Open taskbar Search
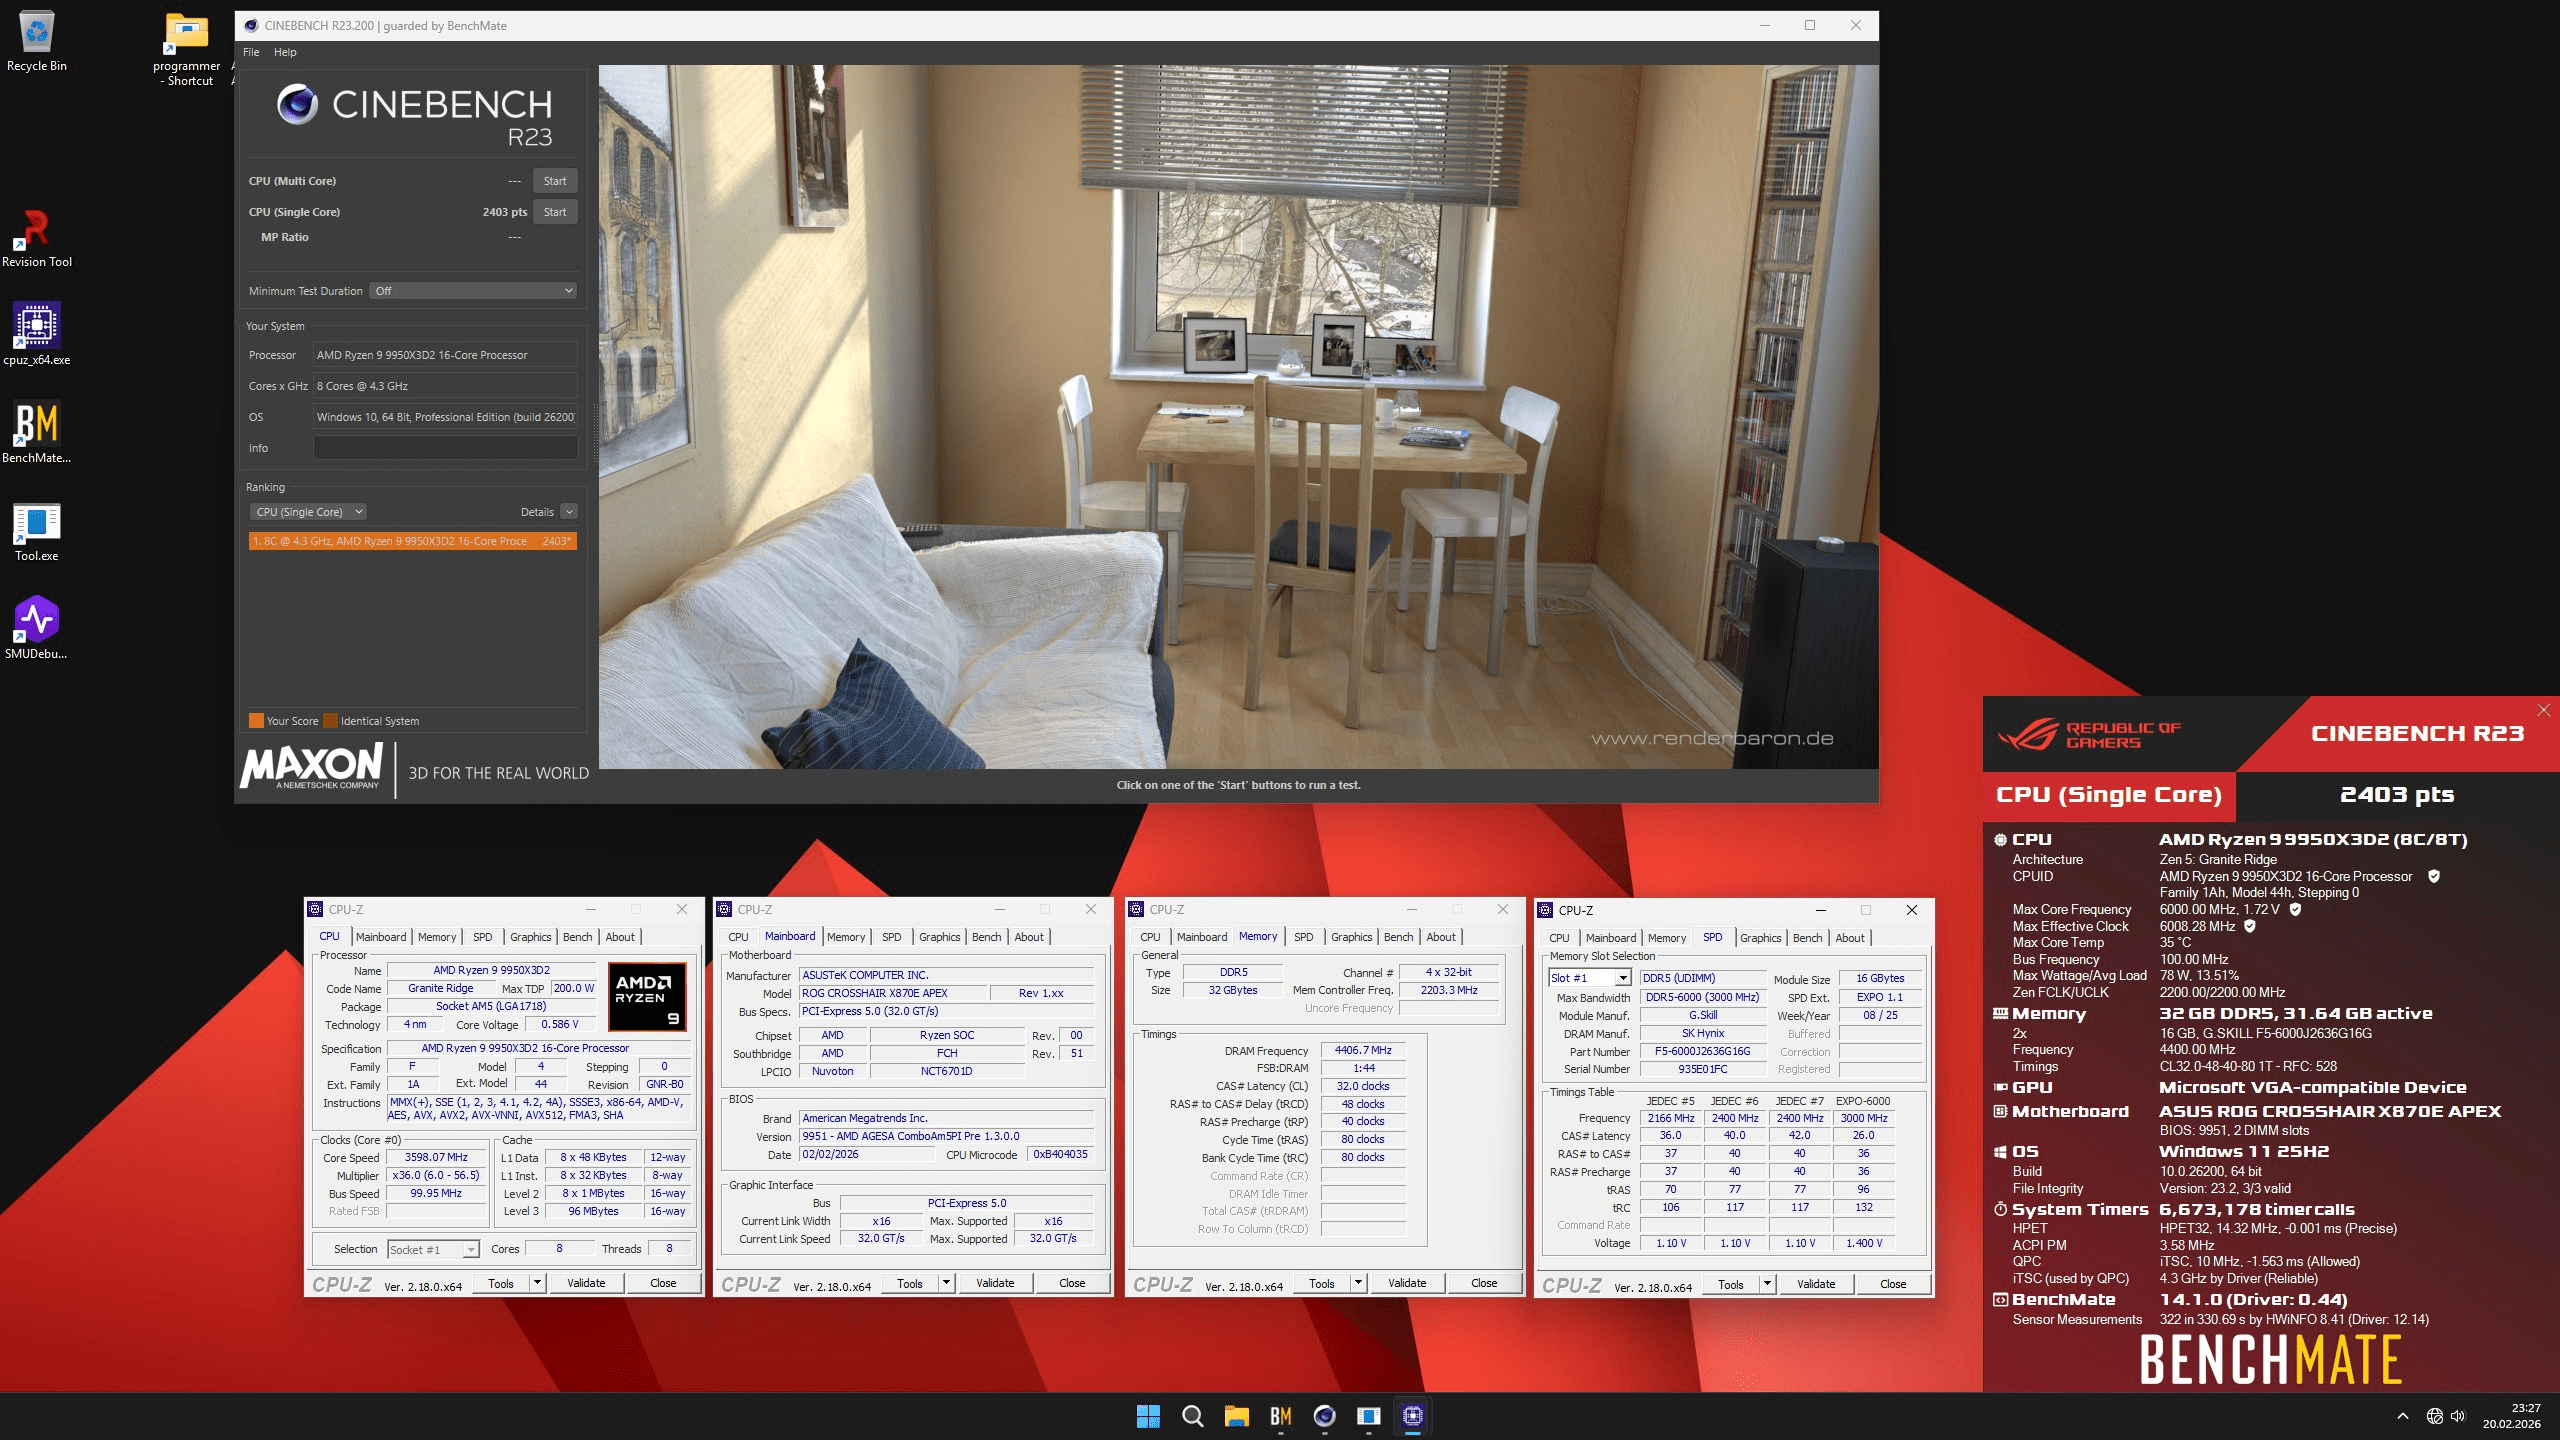This screenshot has height=1440, width=2560. click(1192, 1416)
